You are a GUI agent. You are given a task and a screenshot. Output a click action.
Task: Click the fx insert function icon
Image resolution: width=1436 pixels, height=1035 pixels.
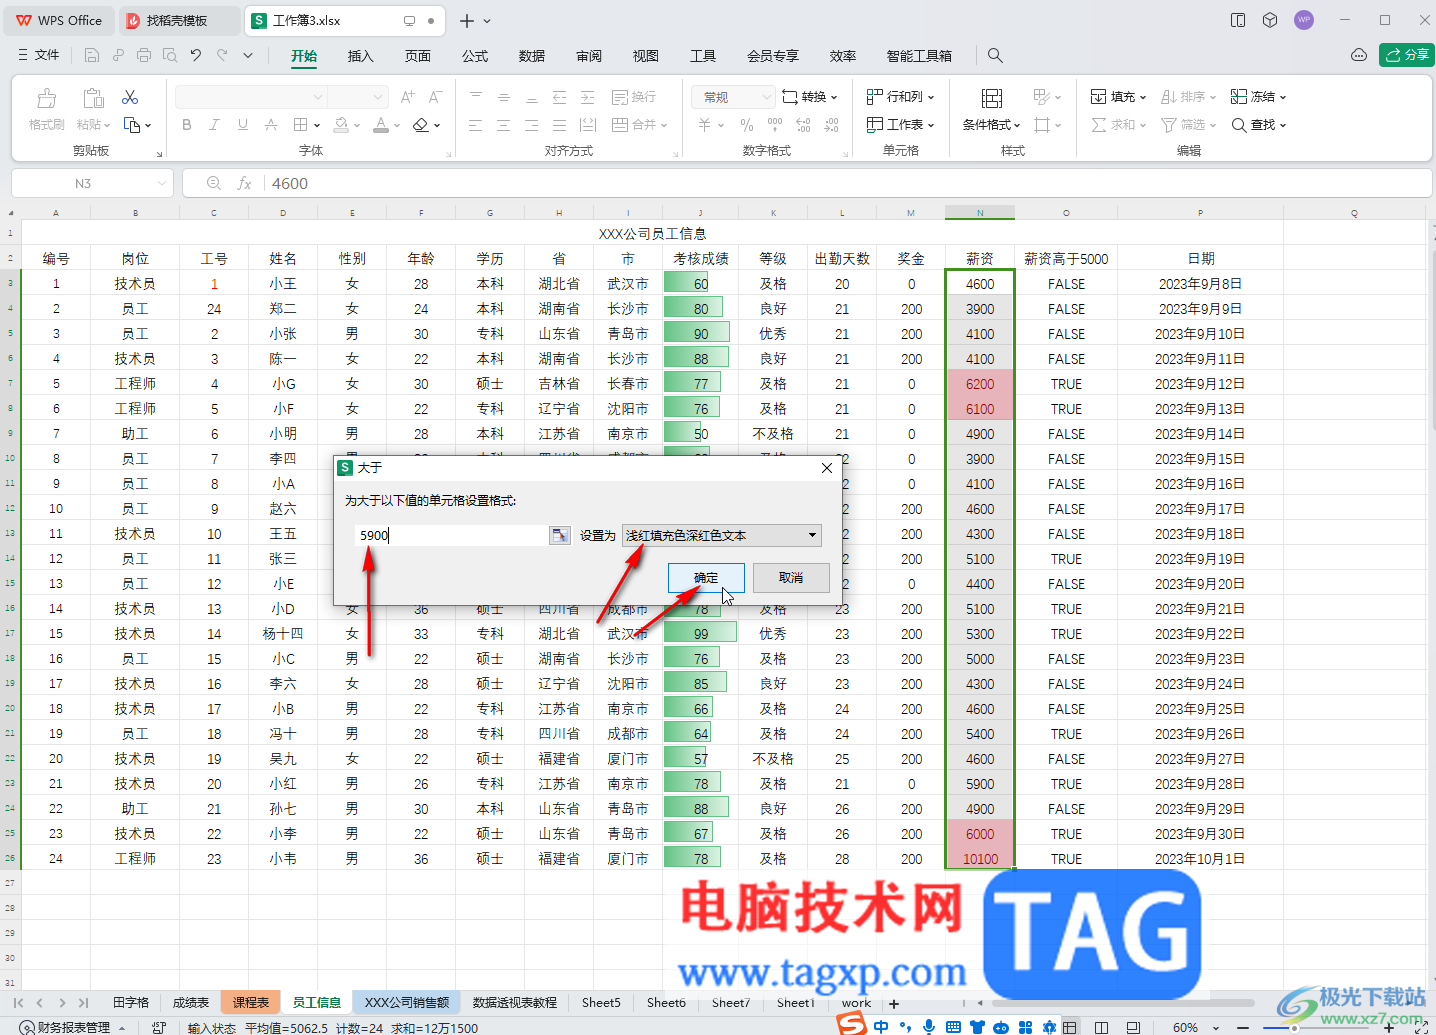[244, 183]
